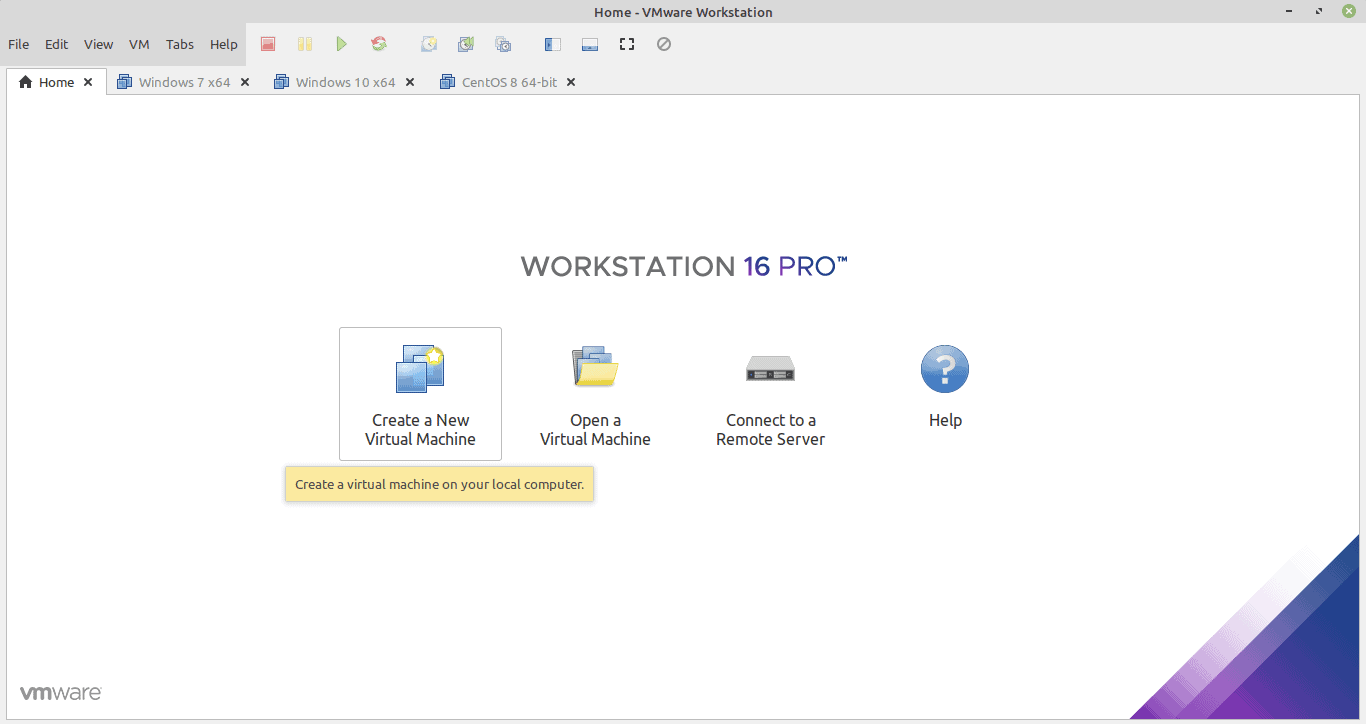Screen dimensions: 1366x724
Task: Click the Revert to Snapshot toolbar icon
Action: [x=466, y=44]
